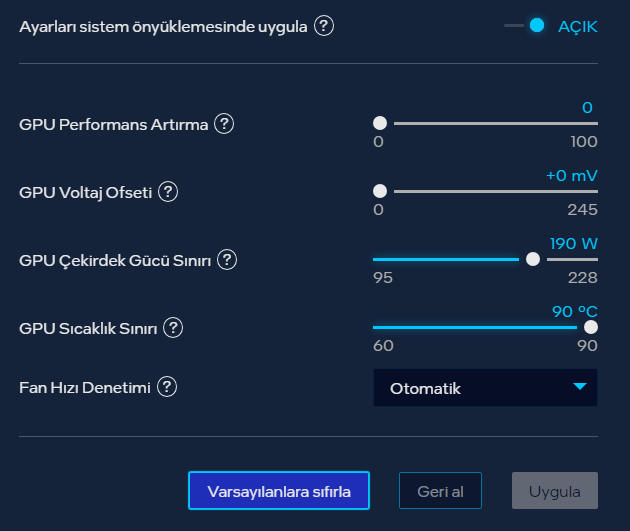Click the AÇIK toggle label
The width and height of the screenshot is (630, 531).
click(577, 26)
